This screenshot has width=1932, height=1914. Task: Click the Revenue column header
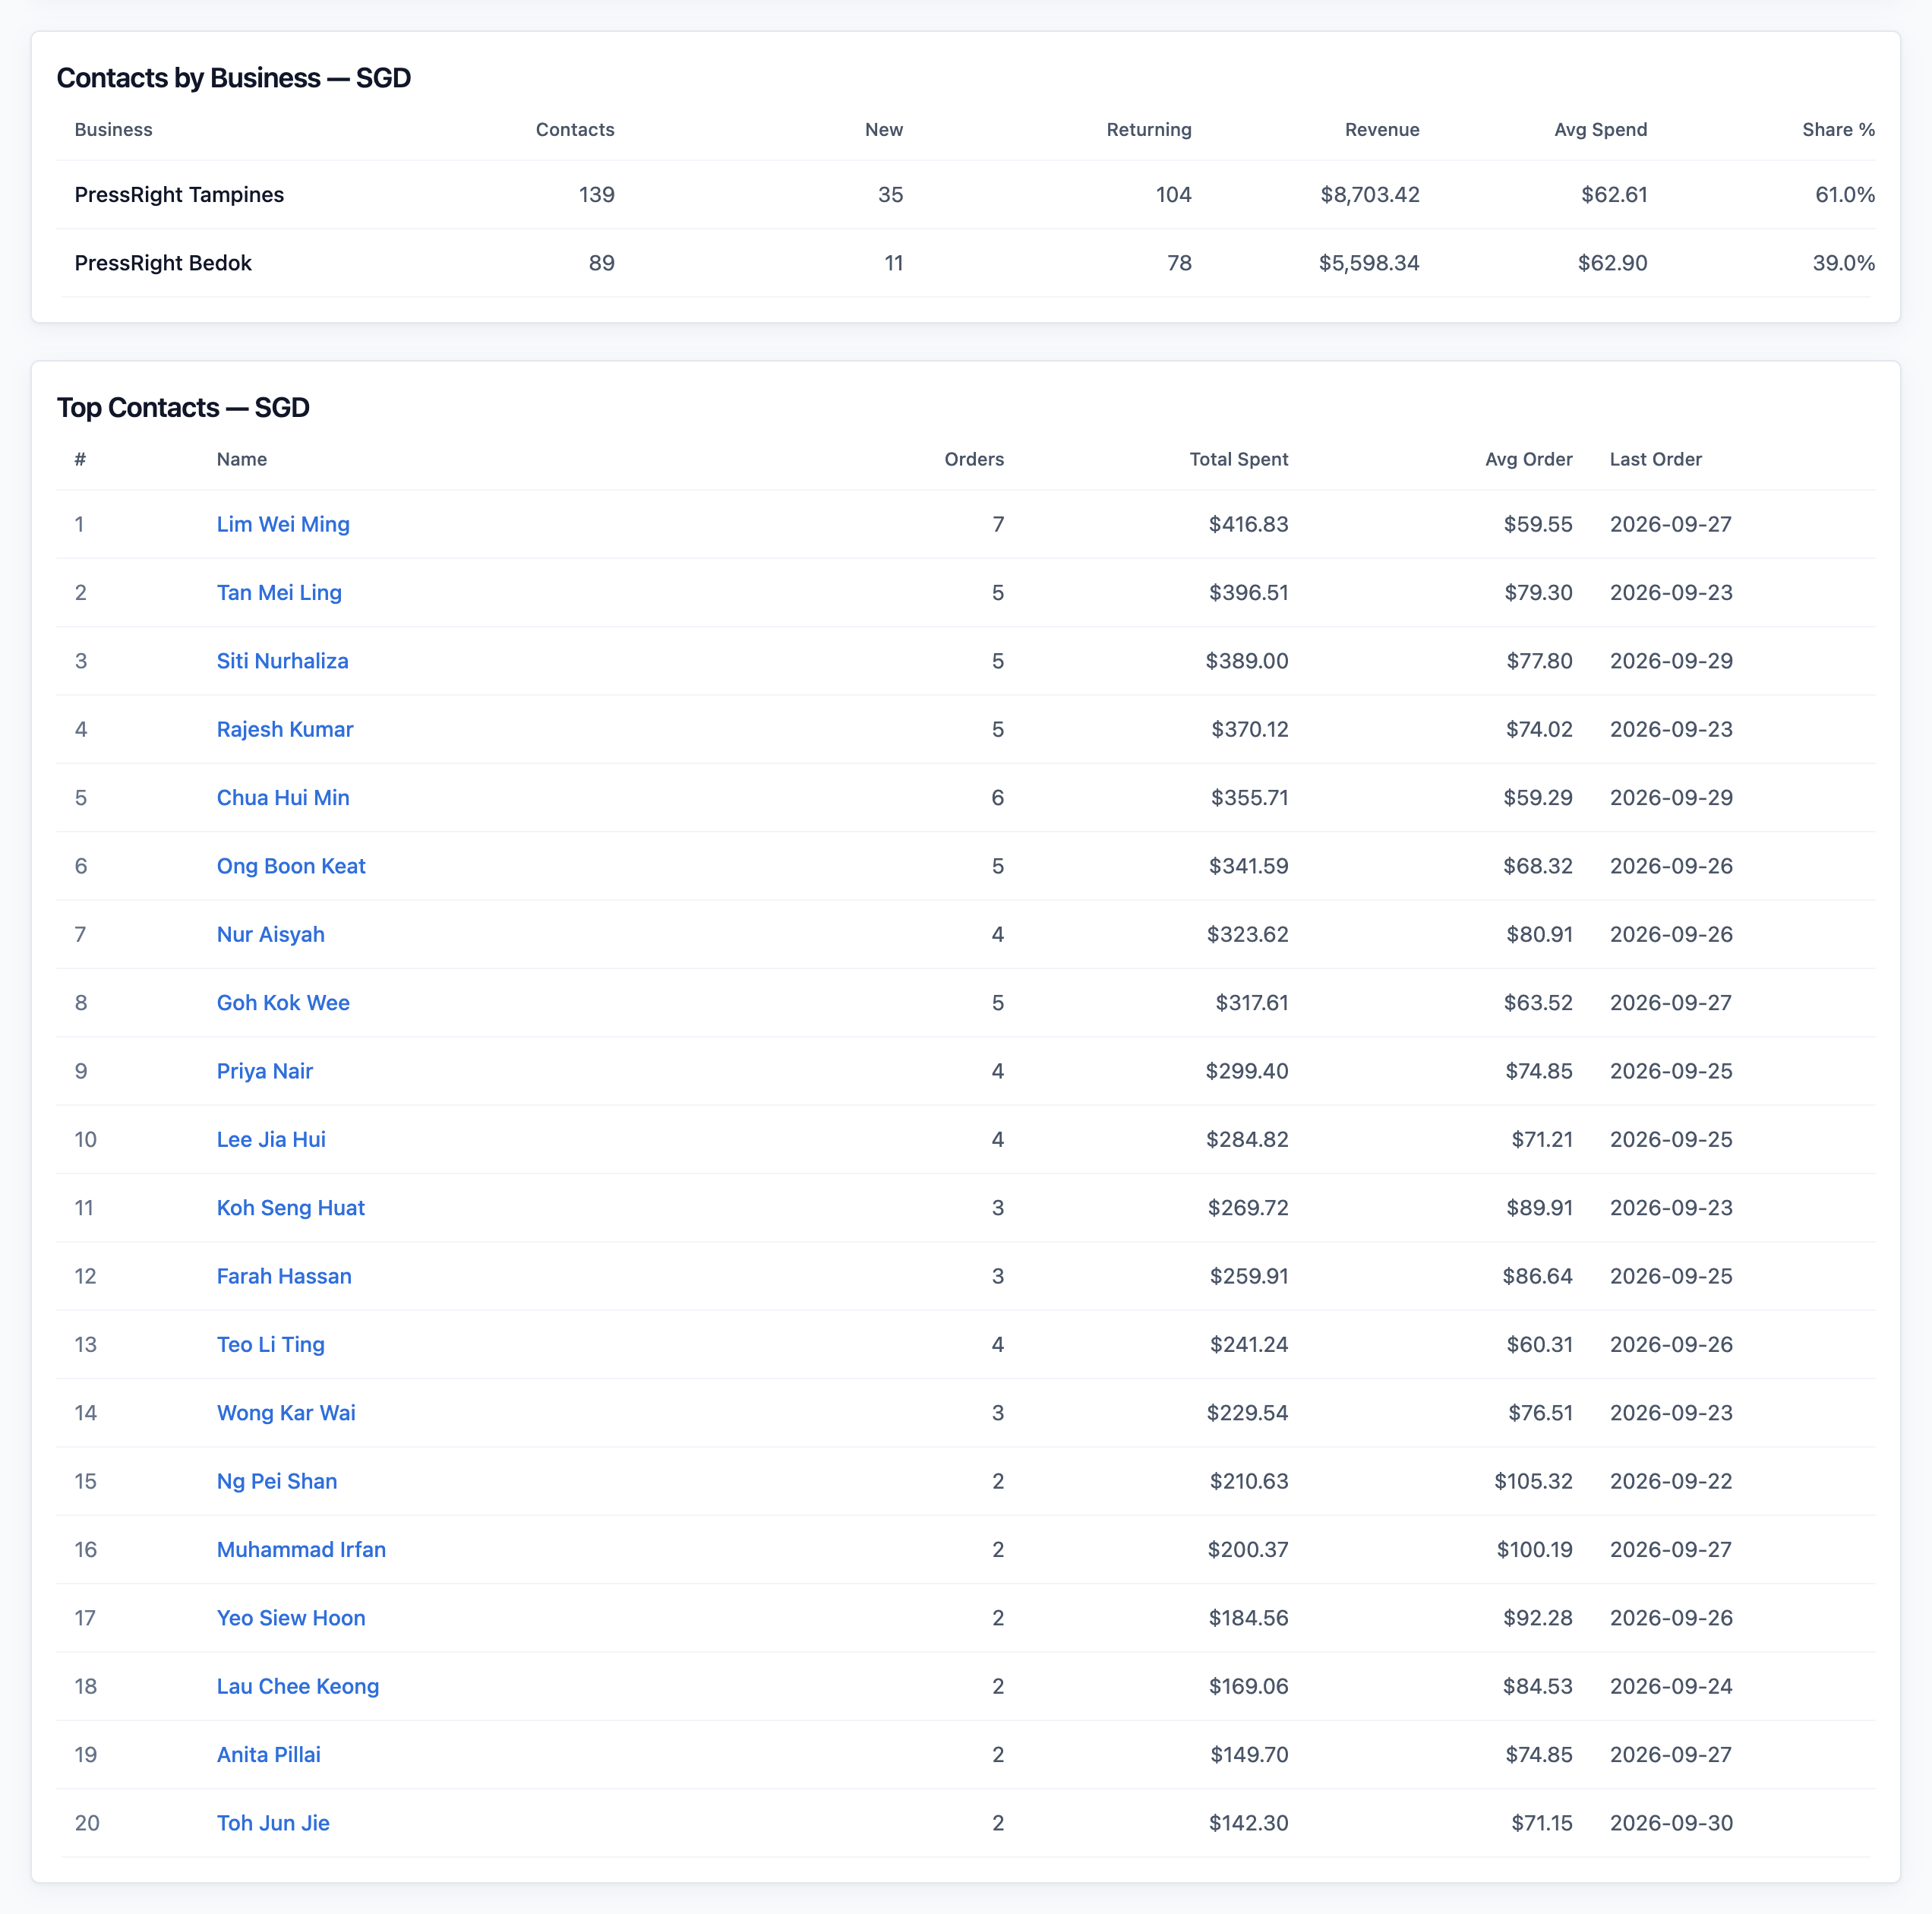tap(1382, 129)
